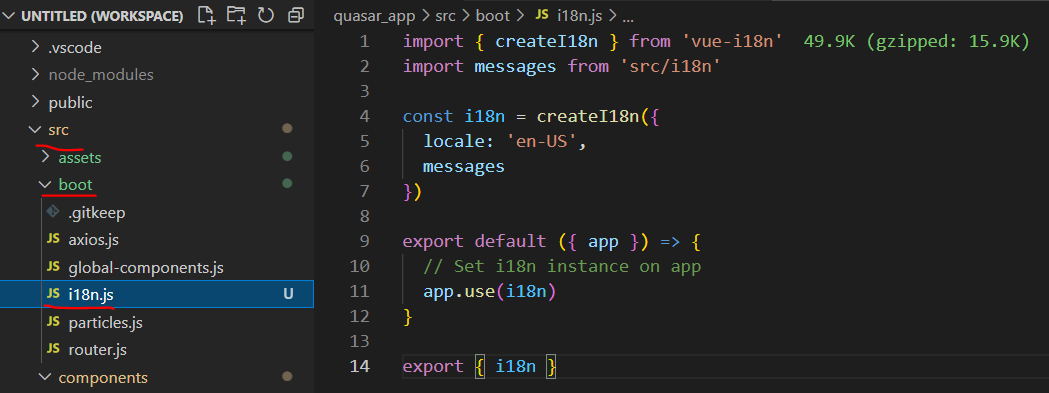1049x393 pixels.
Task: Collapse the components folder
Action: click(45, 377)
